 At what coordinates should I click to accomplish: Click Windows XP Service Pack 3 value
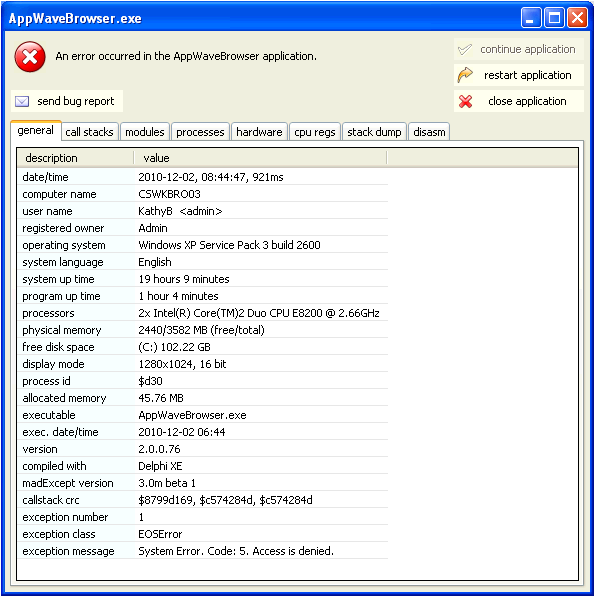229,245
